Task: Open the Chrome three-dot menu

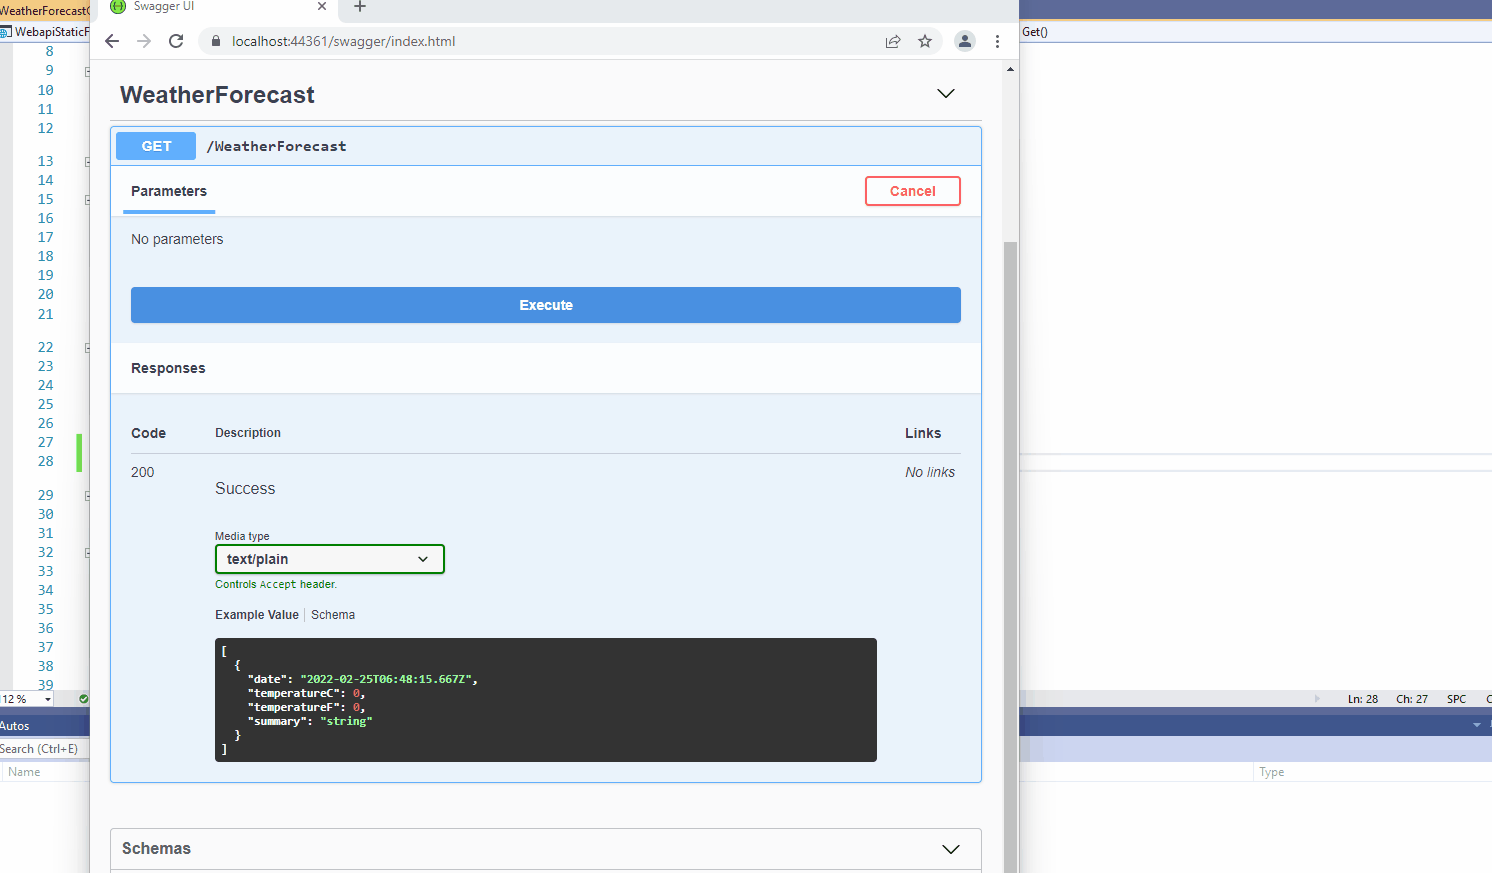Action: point(997,41)
